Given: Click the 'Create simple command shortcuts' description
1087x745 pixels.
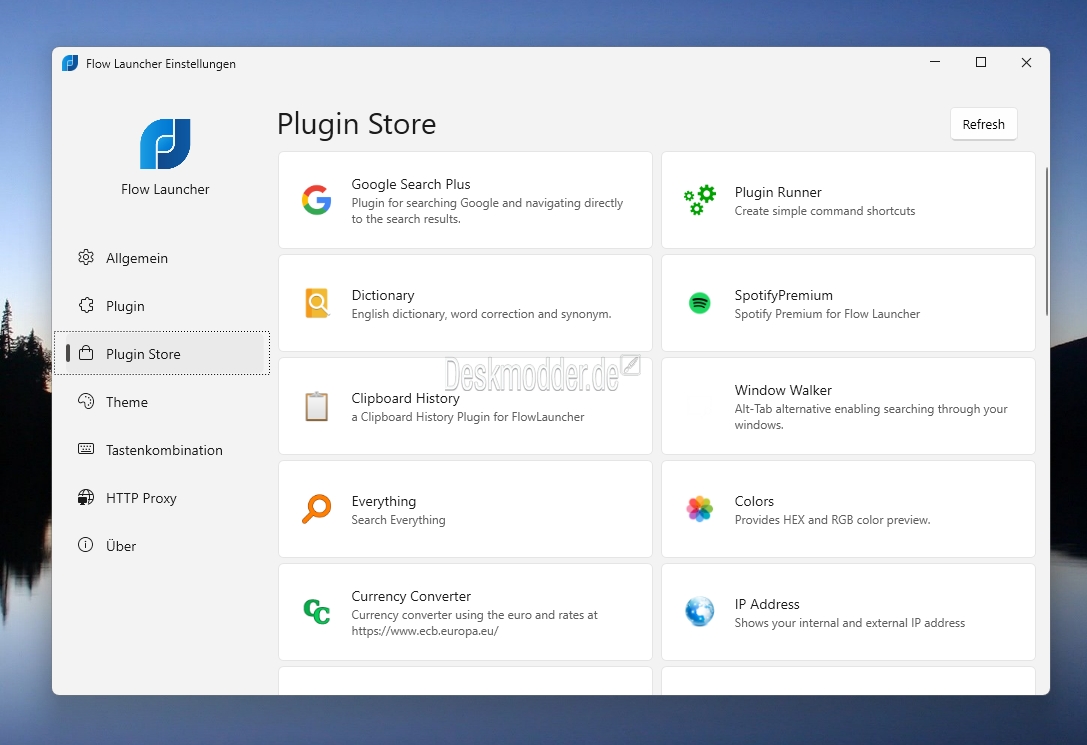Looking at the screenshot, I should pos(825,211).
